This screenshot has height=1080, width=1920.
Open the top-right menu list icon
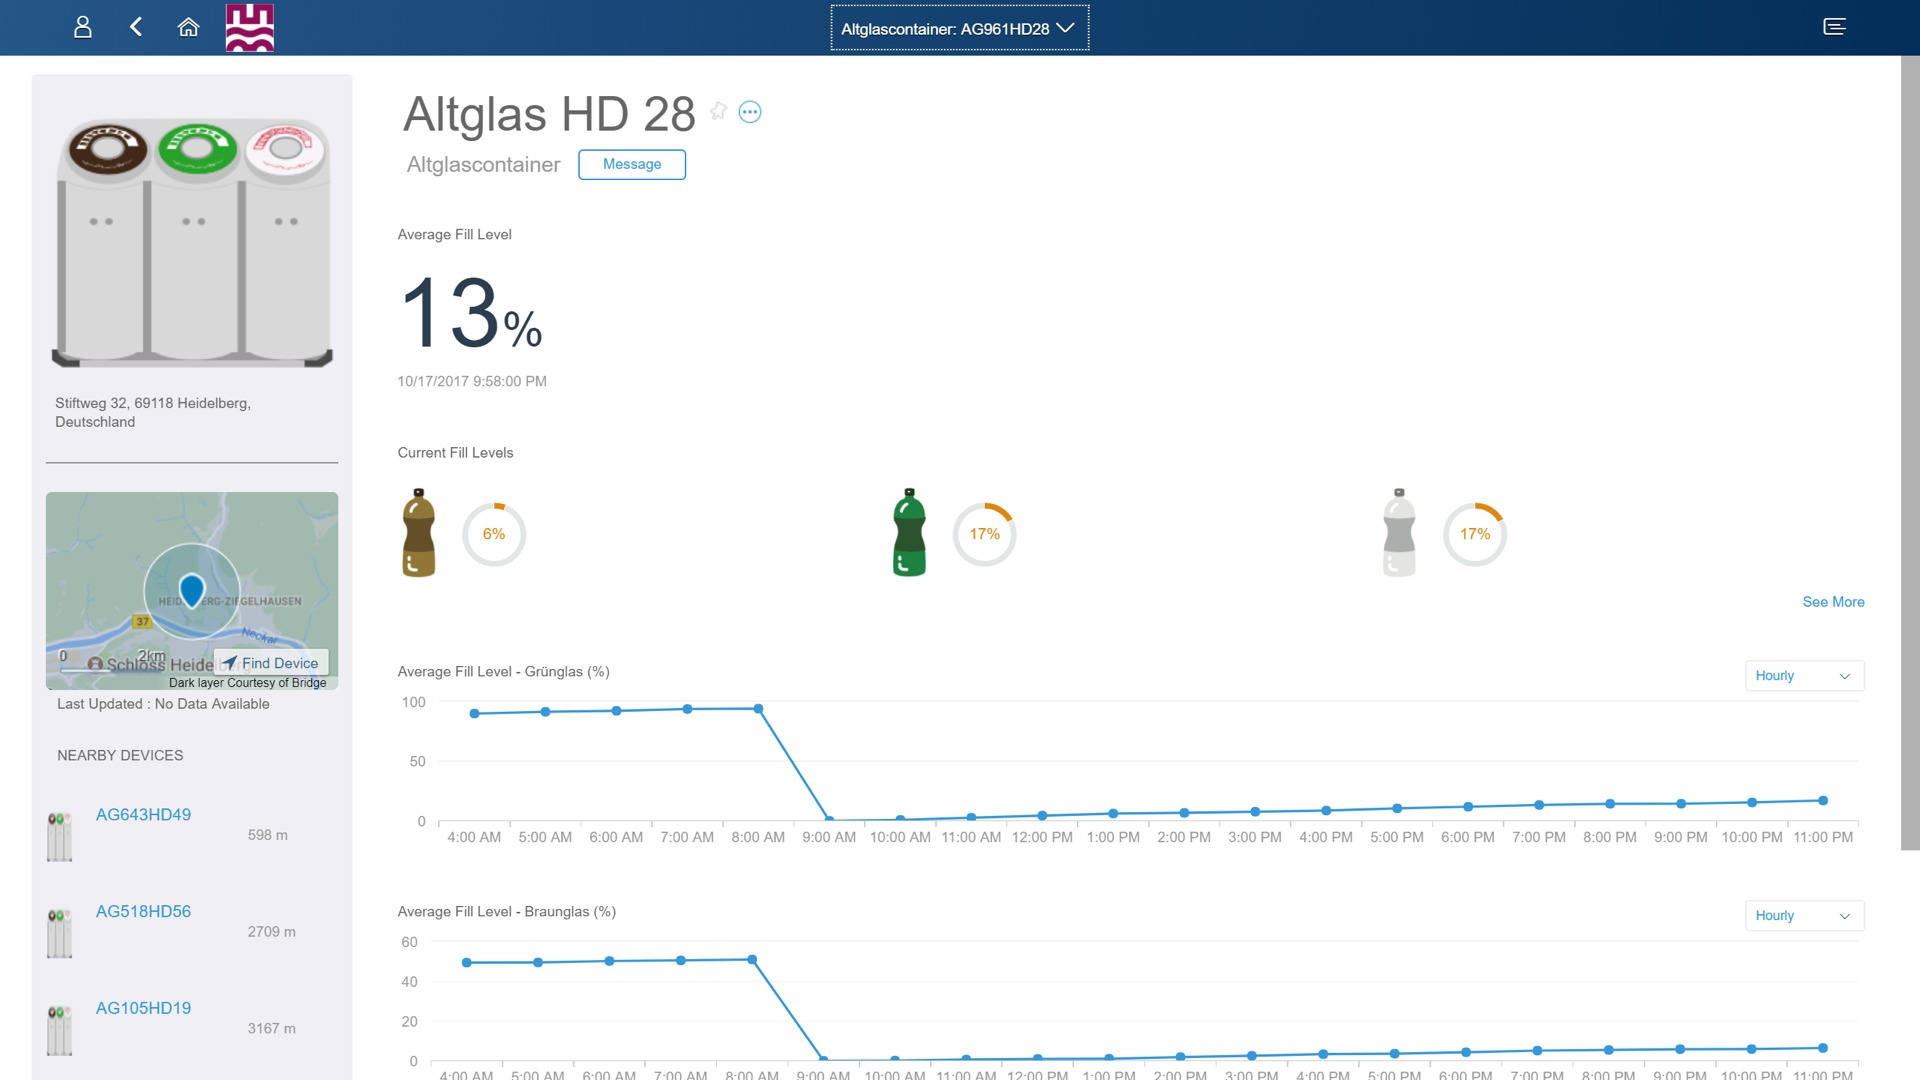1834,27
